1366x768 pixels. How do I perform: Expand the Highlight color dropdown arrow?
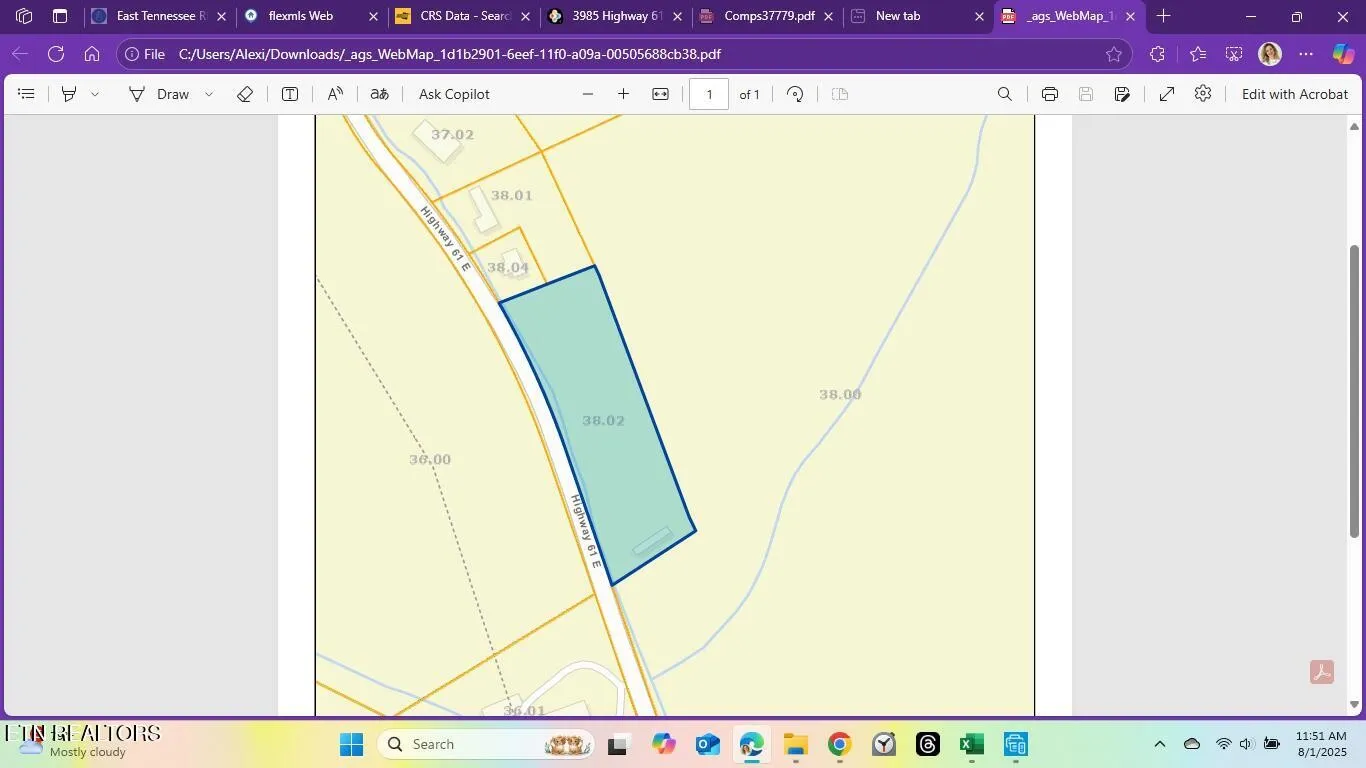coord(95,94)
